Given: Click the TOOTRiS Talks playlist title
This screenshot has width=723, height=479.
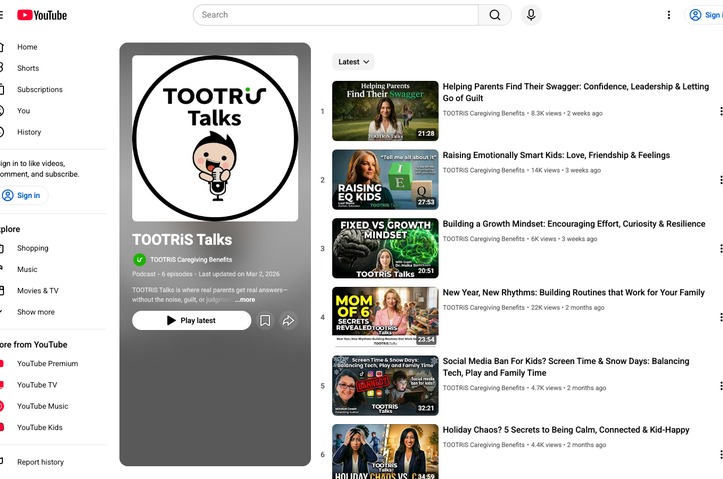Looking at the screenshot, I should coord(182,240).
